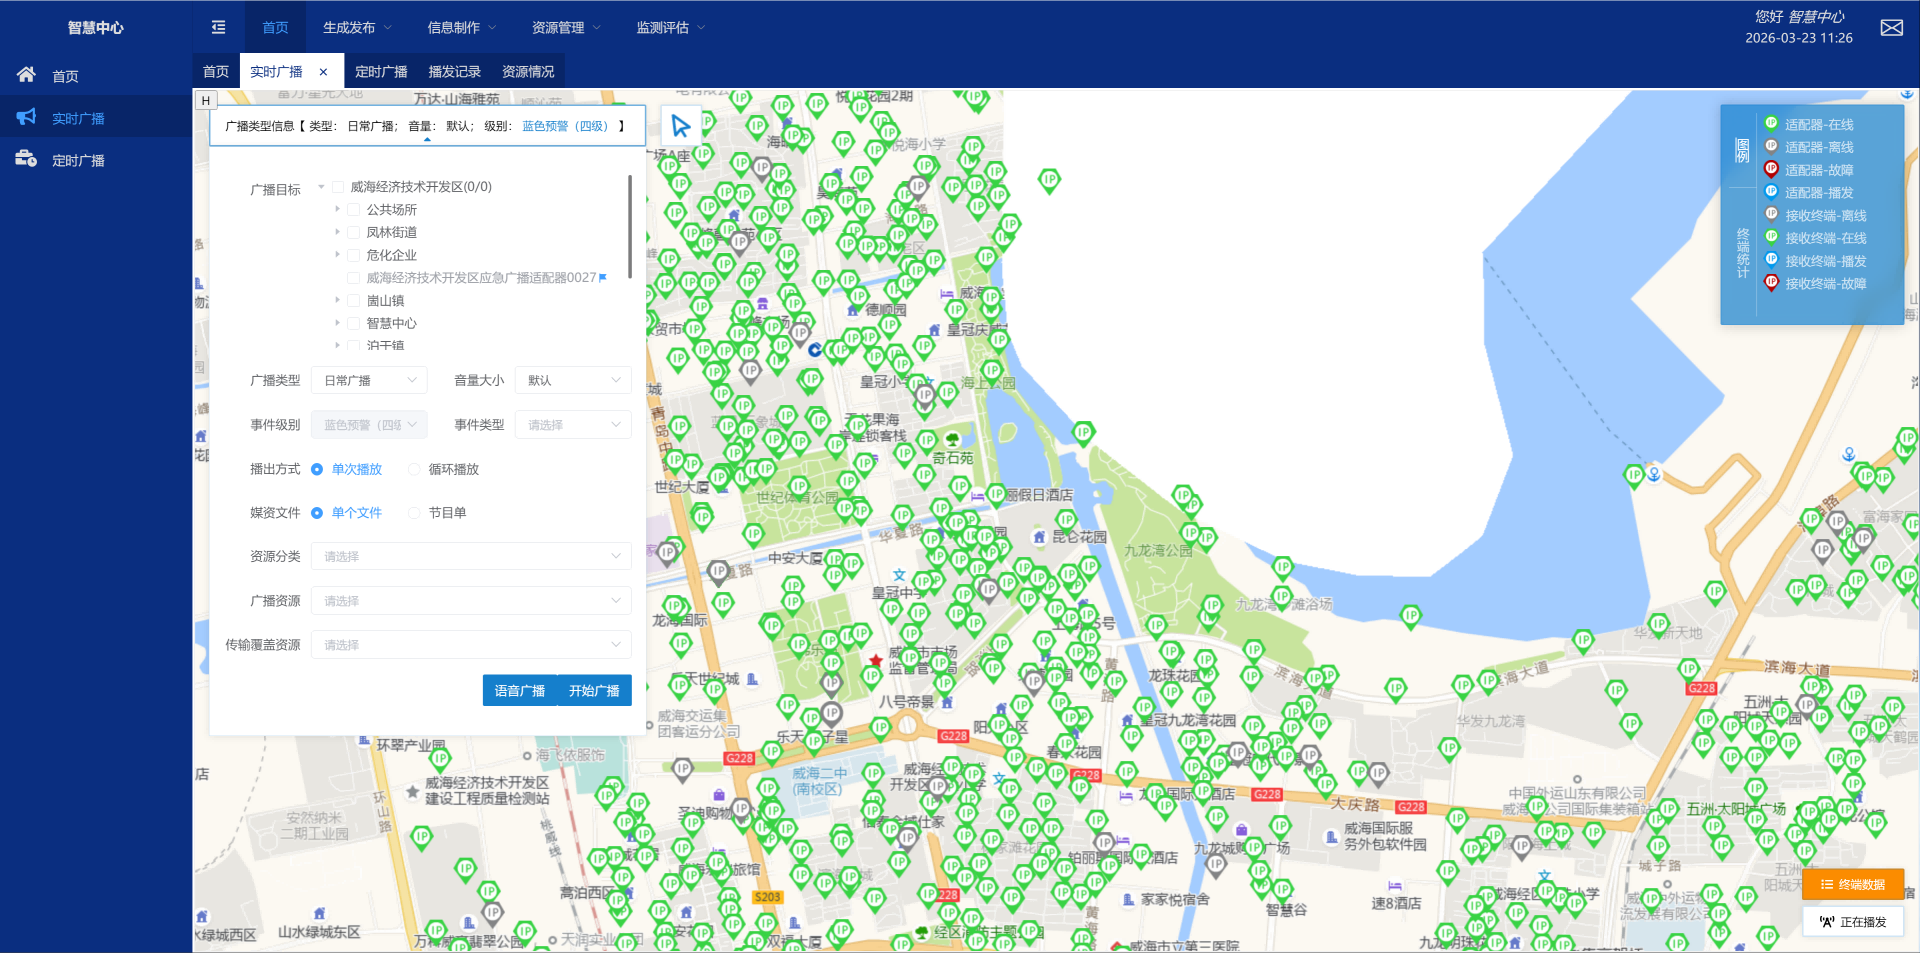Check the 危化企业 checkbox
The width and height of the screenshot is (1920, 953).
(x=353, y=255)
